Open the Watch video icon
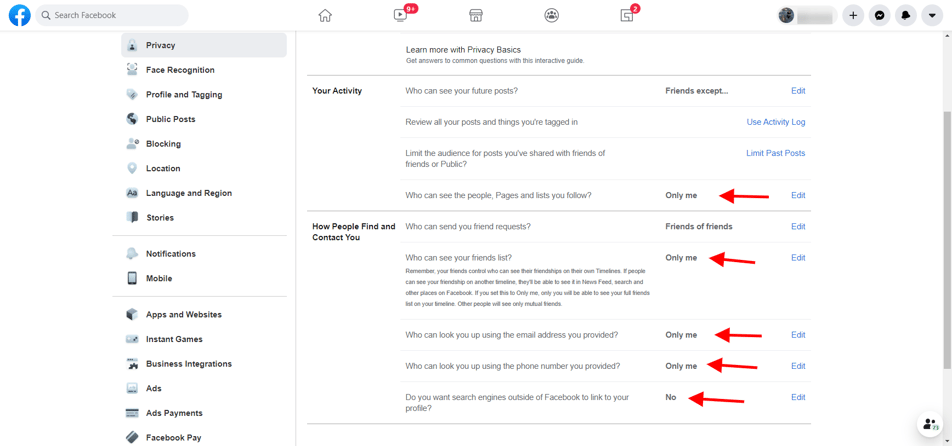This screenshot has height=446, width=952. (401, 15)
